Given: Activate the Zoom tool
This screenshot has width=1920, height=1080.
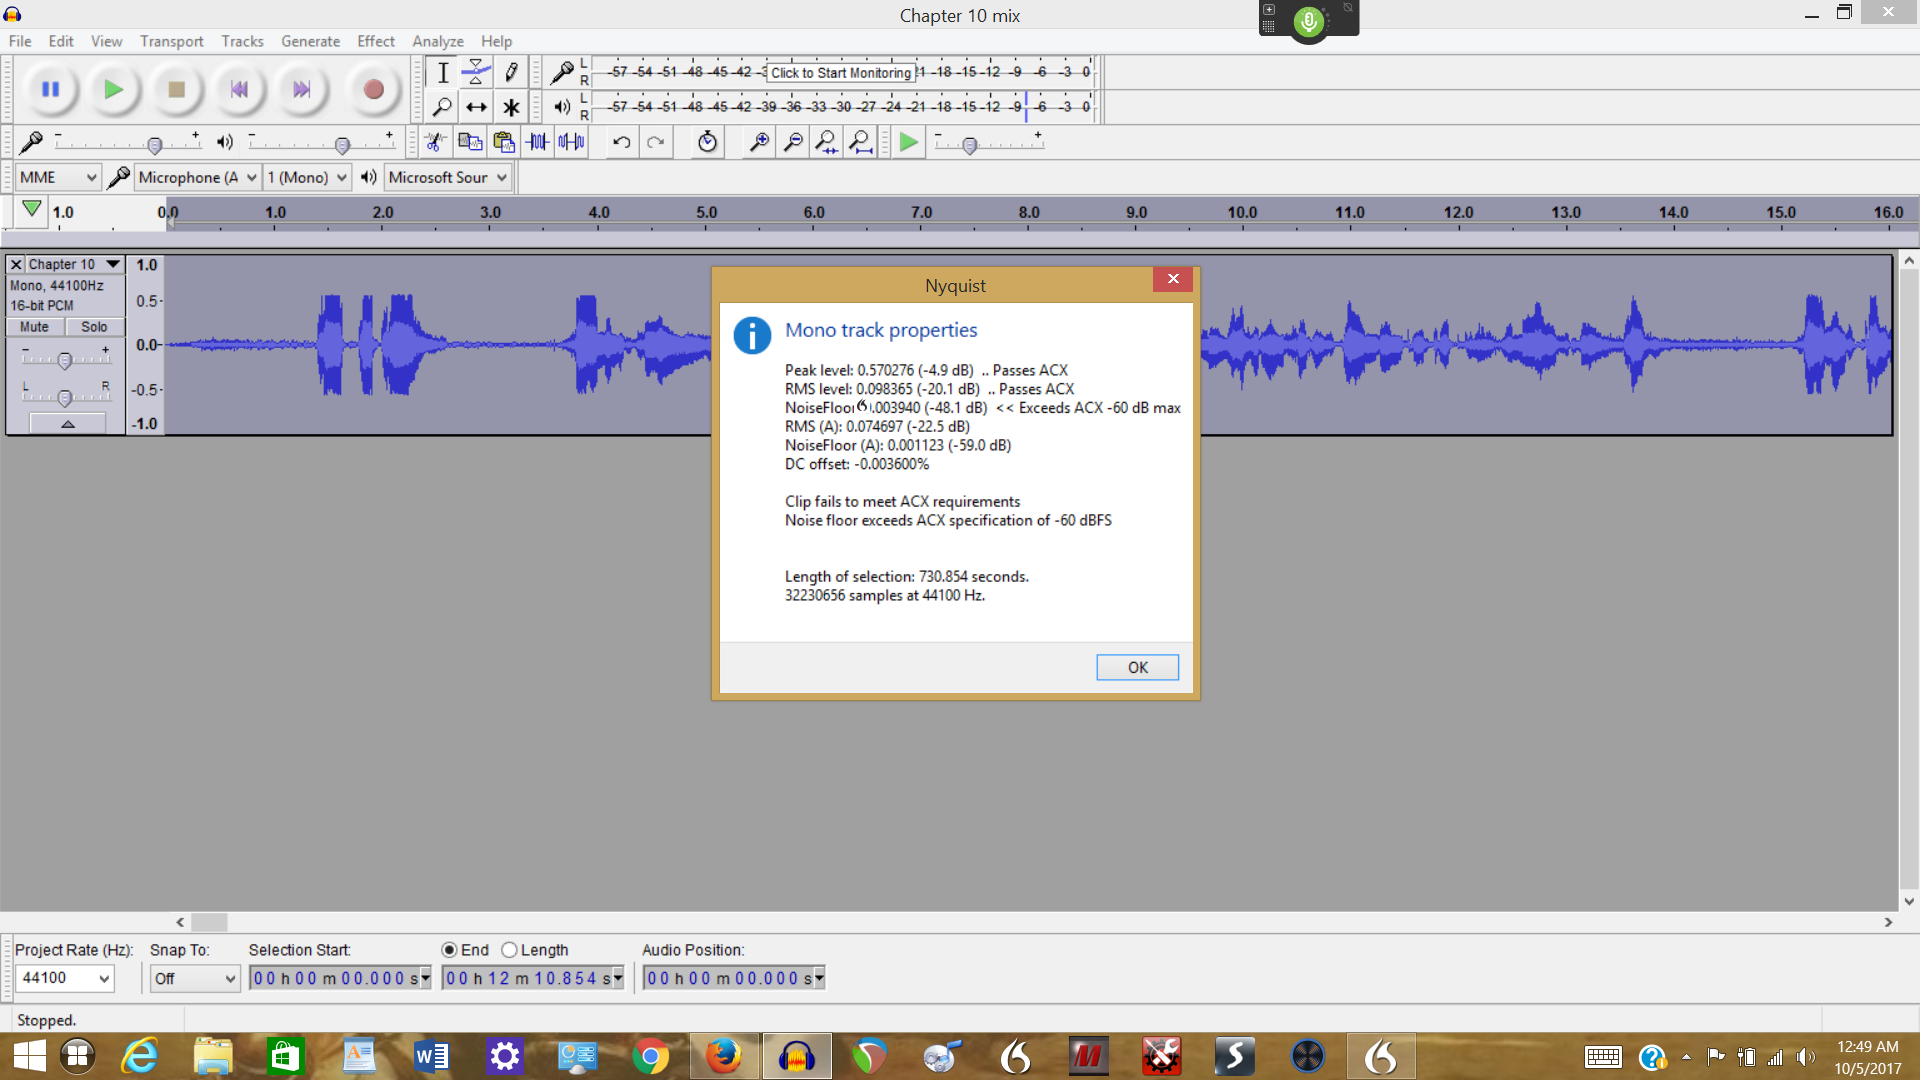Looking at the screenshot, I should tap(443, 106).
